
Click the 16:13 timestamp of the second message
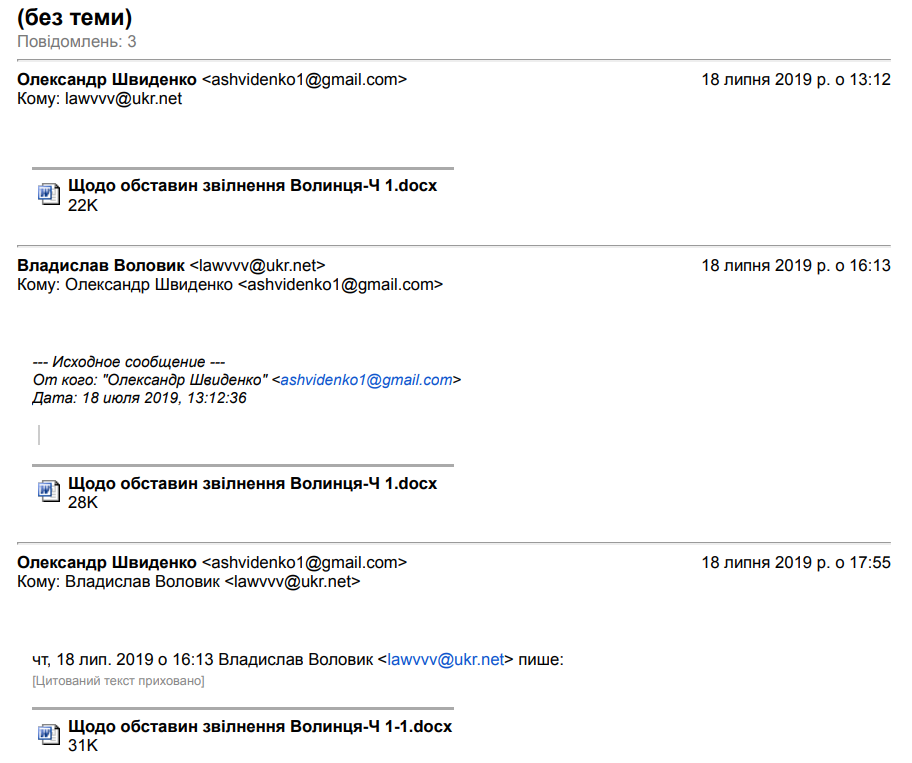[796, 265]
